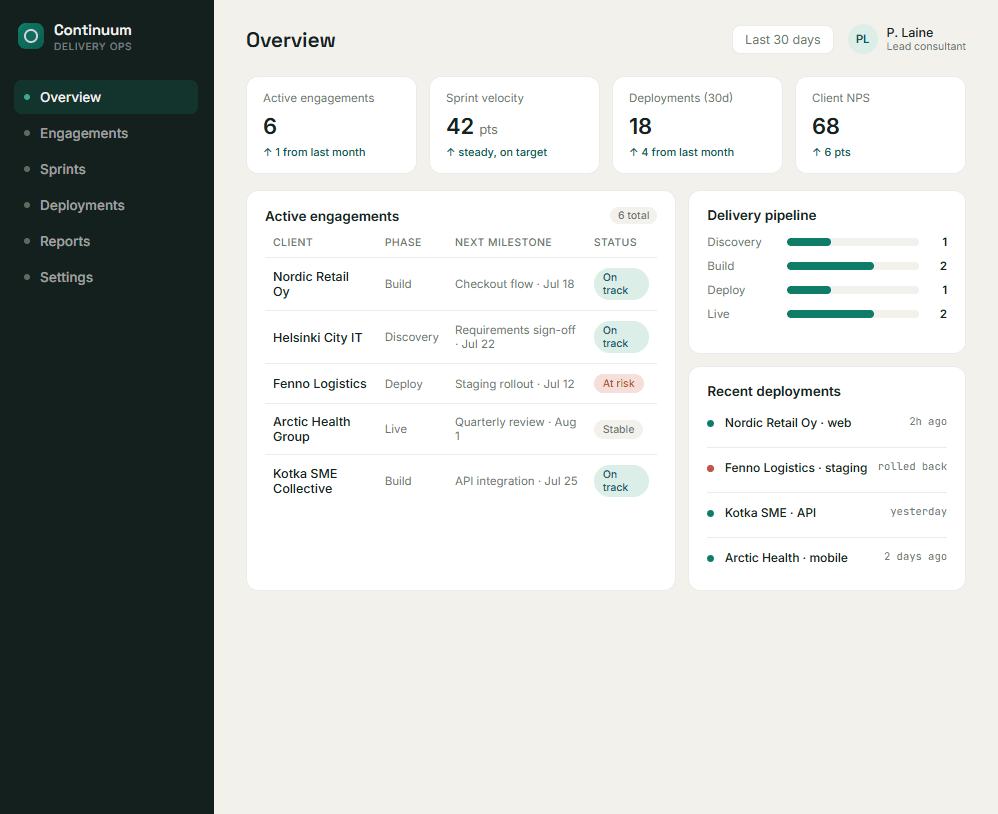Click Nordic Retail Oy On track status
Screen dimensions: 998x814
pyautogui.click(x=621, y=284)
